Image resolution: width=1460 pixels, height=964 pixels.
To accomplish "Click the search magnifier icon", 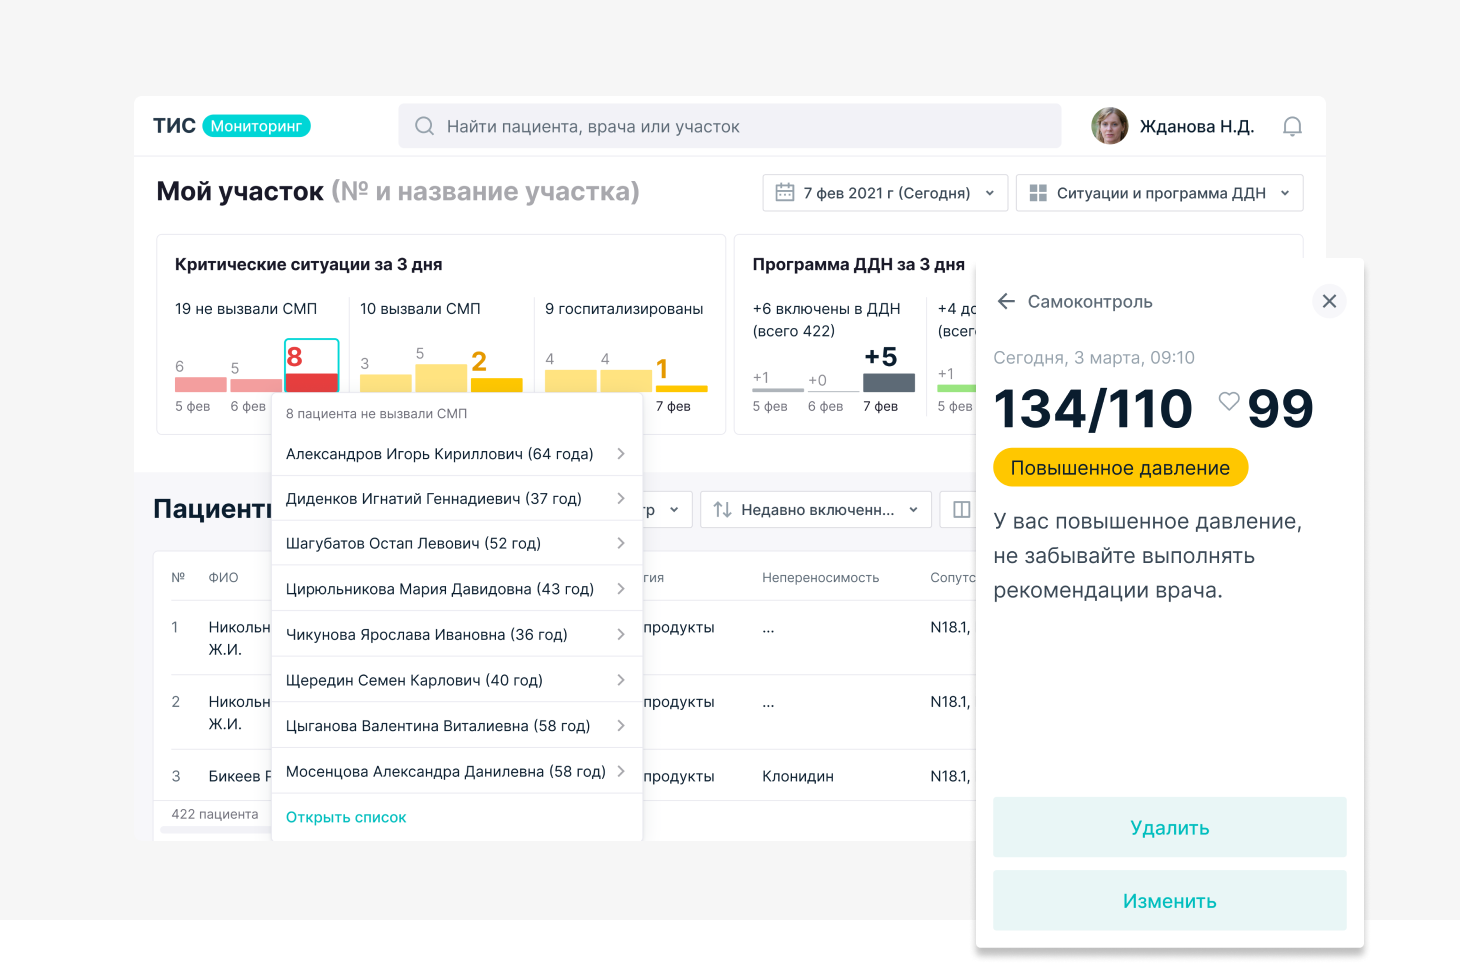I will tap(424, 126).
